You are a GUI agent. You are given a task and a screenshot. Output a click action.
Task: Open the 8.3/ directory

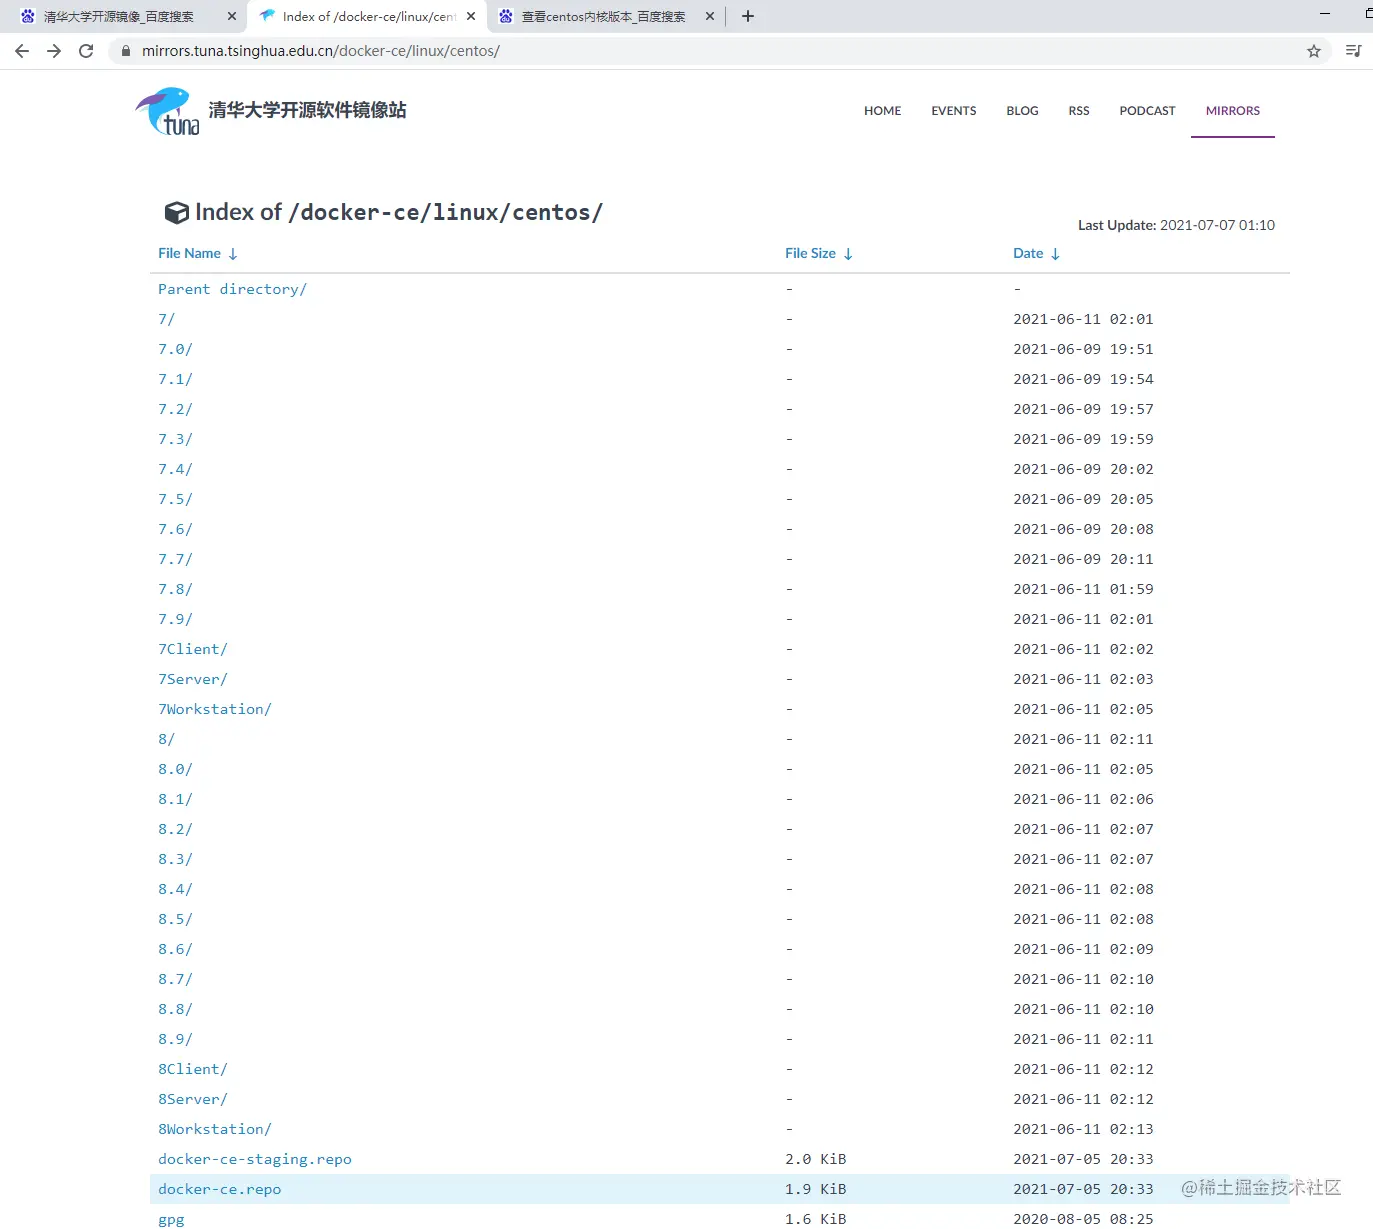click(175, 859)
